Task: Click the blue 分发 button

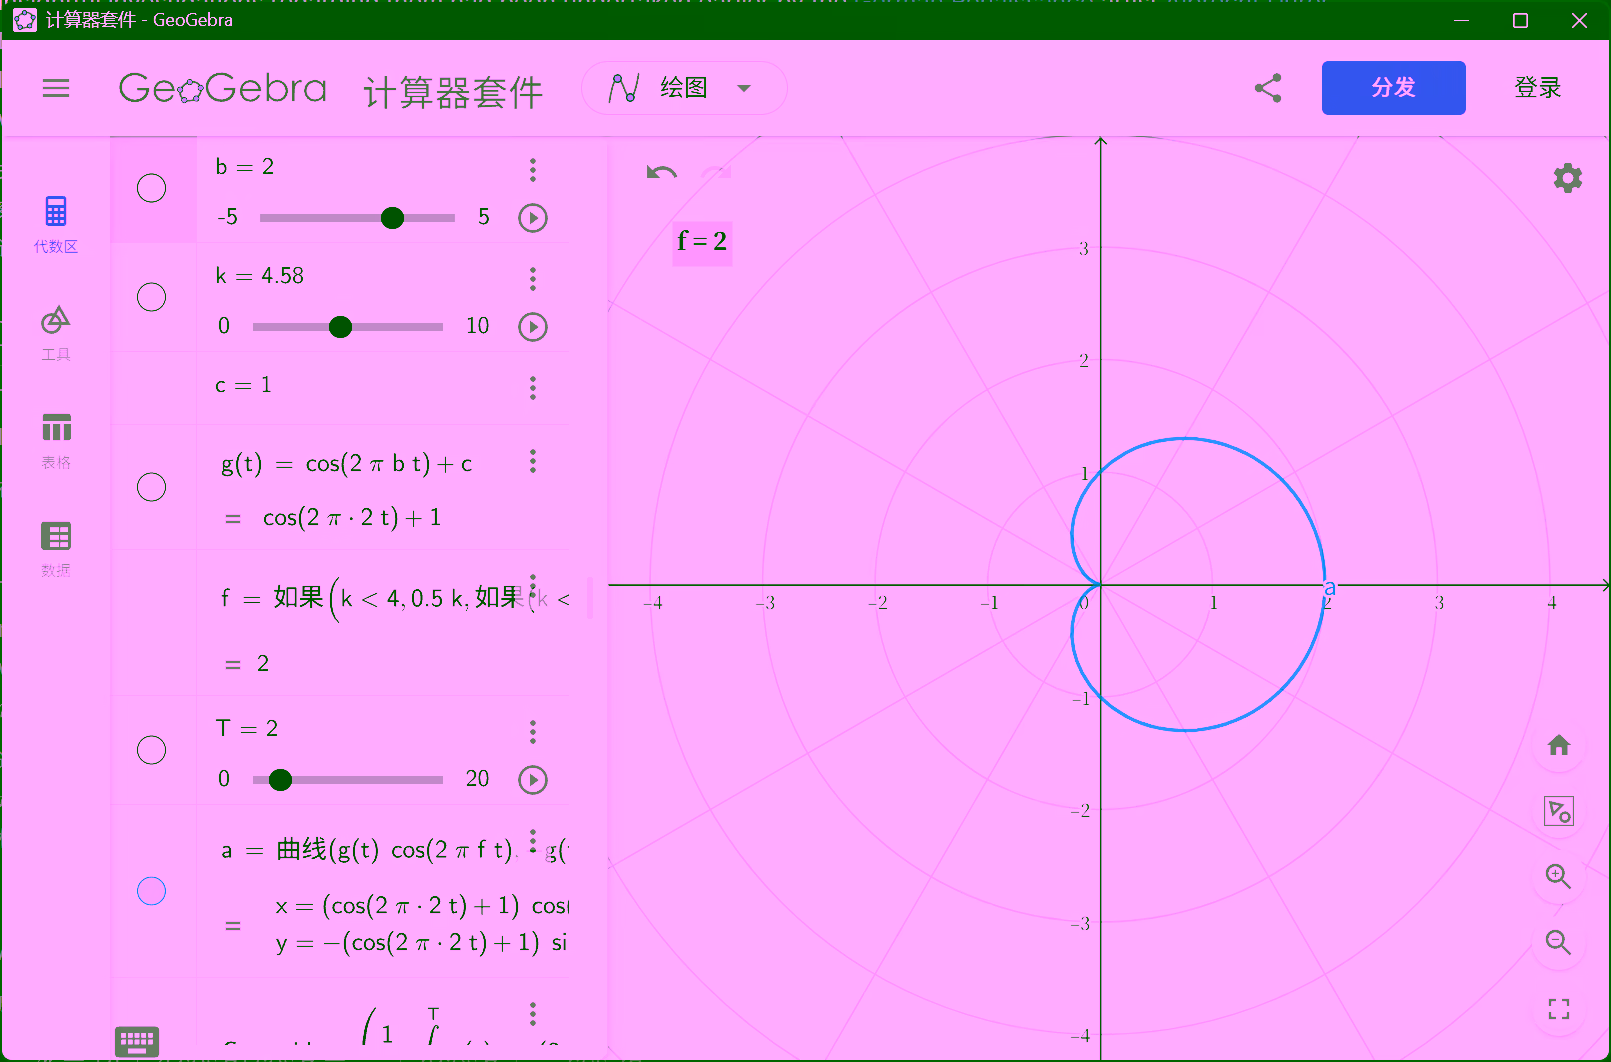Action: [x=1393, y=88]
